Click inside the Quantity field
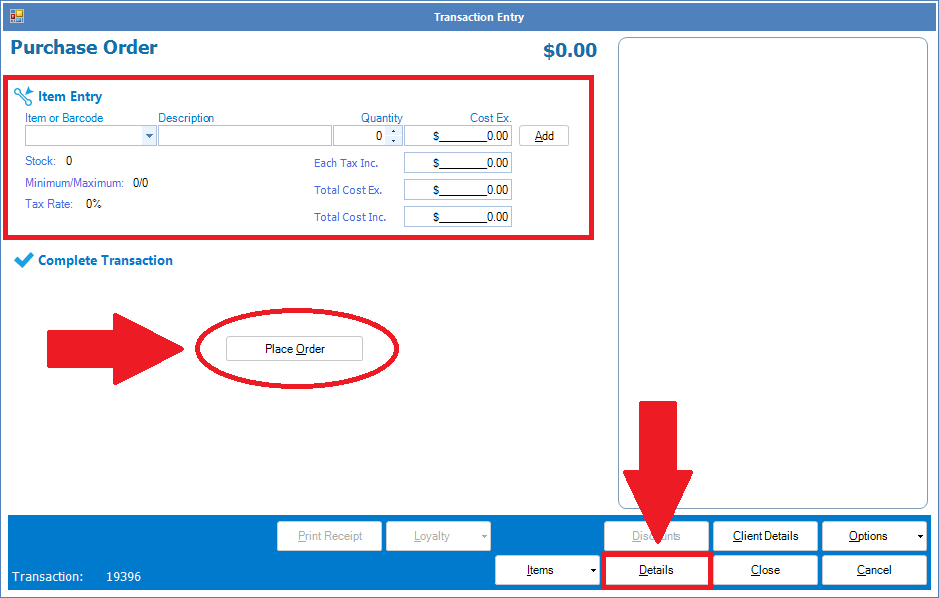939x598 pixels. click(x=360, y=136)
